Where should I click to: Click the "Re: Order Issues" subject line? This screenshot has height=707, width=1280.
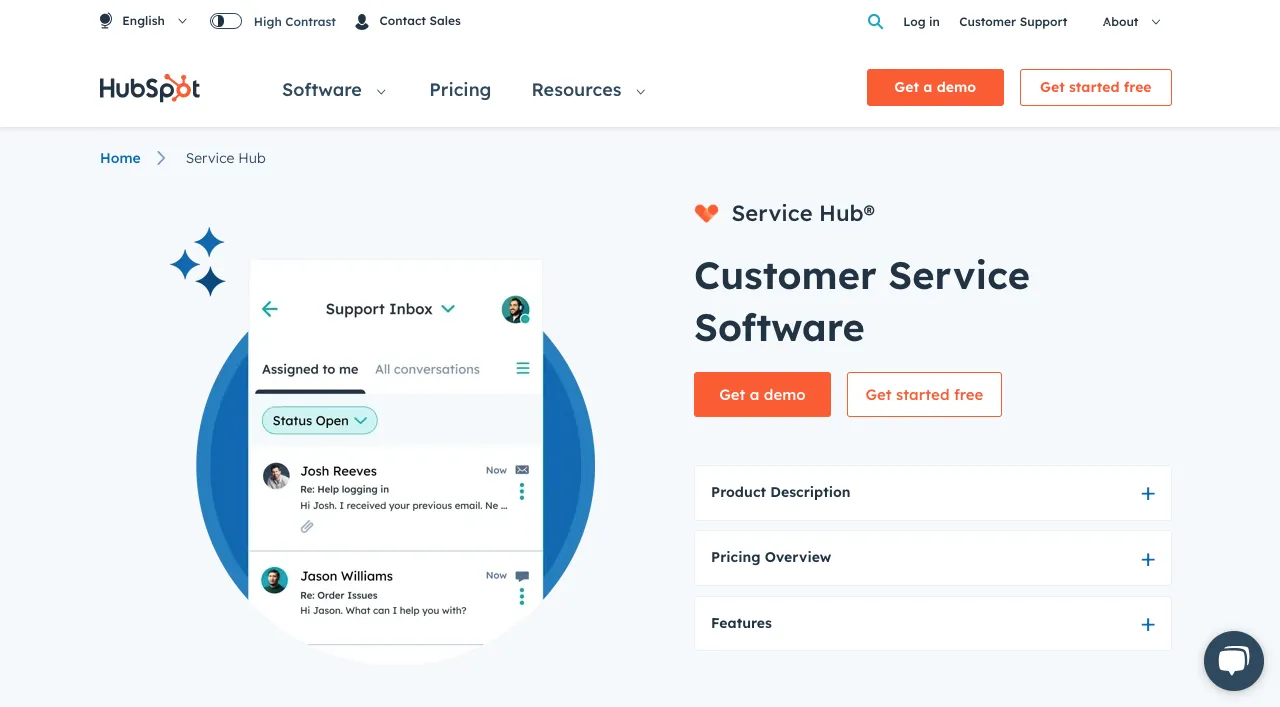(339, 595)
